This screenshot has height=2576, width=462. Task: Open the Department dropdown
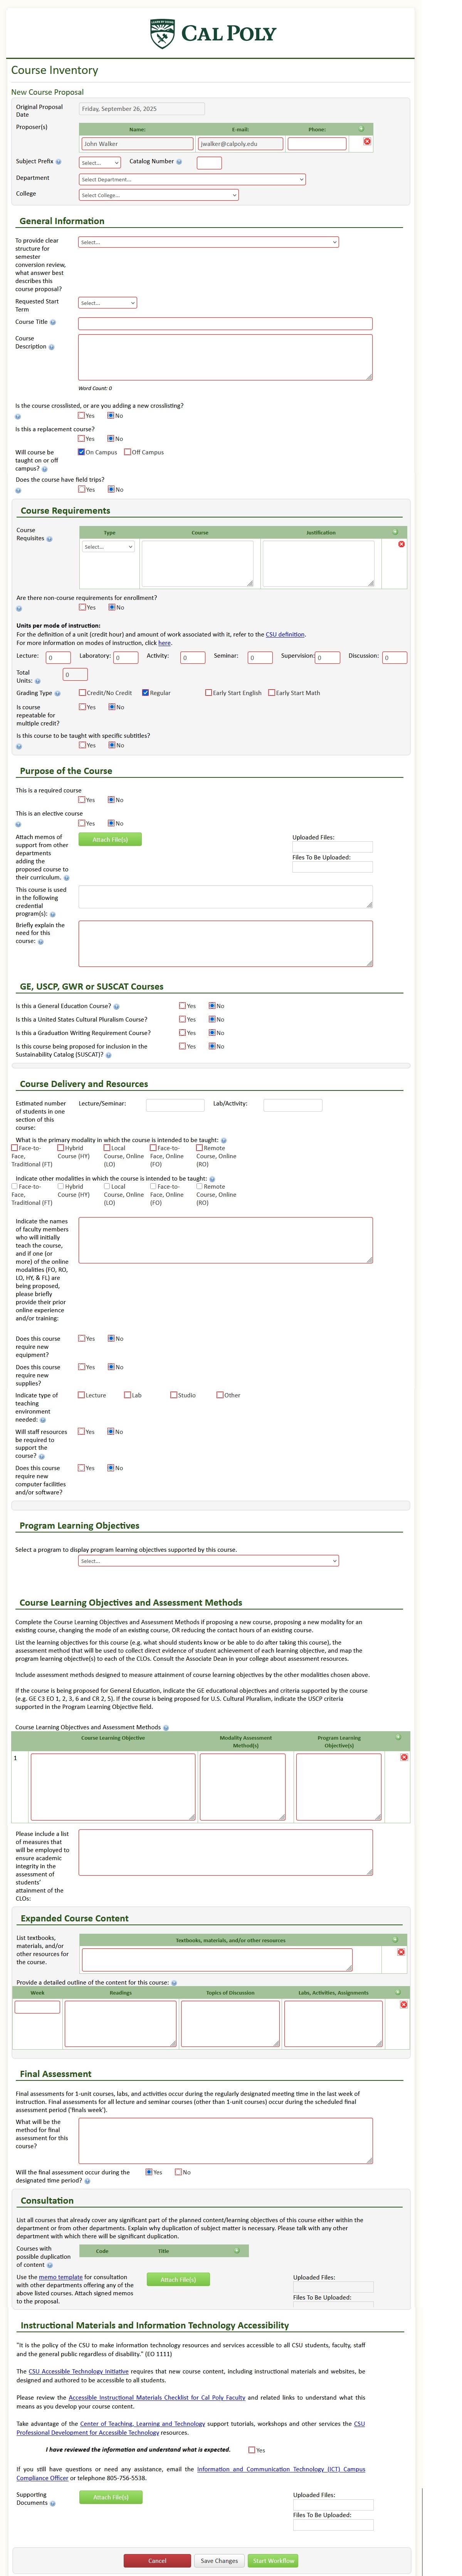pyautogui.click(x=191, y=180)
